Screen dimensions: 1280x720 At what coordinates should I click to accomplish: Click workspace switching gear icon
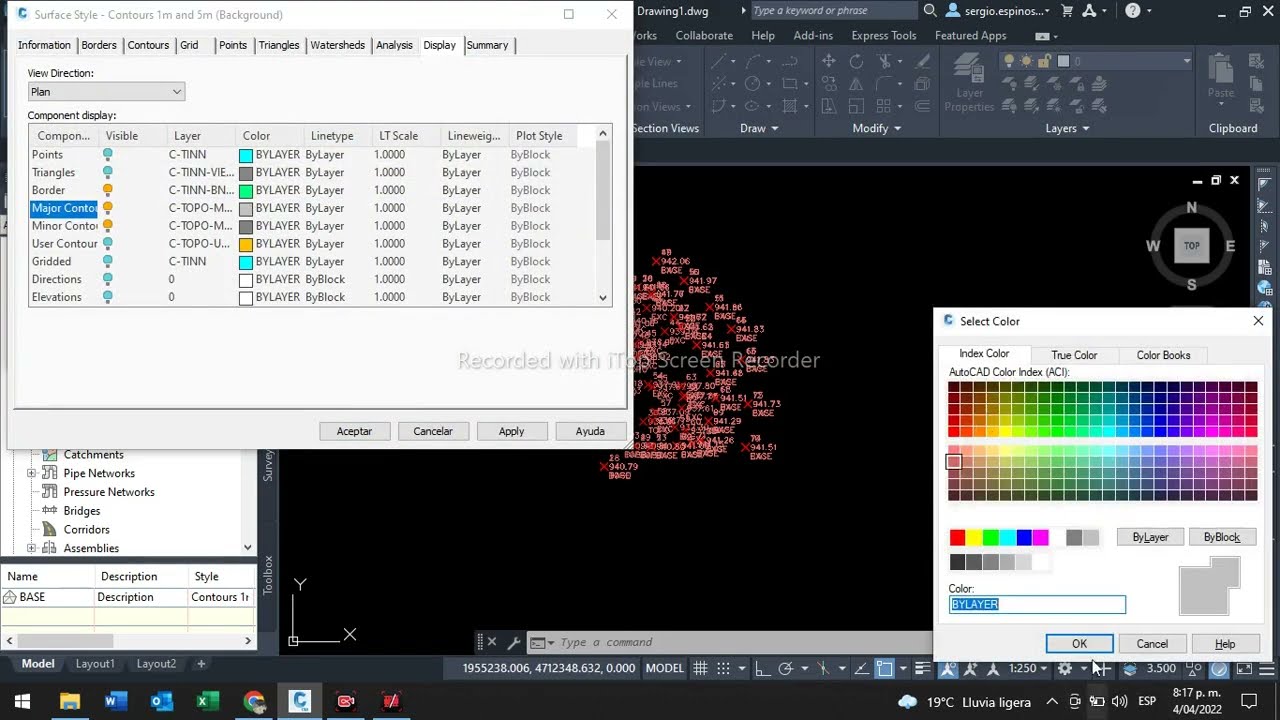pyautogui.click(x=1065, y=668)
